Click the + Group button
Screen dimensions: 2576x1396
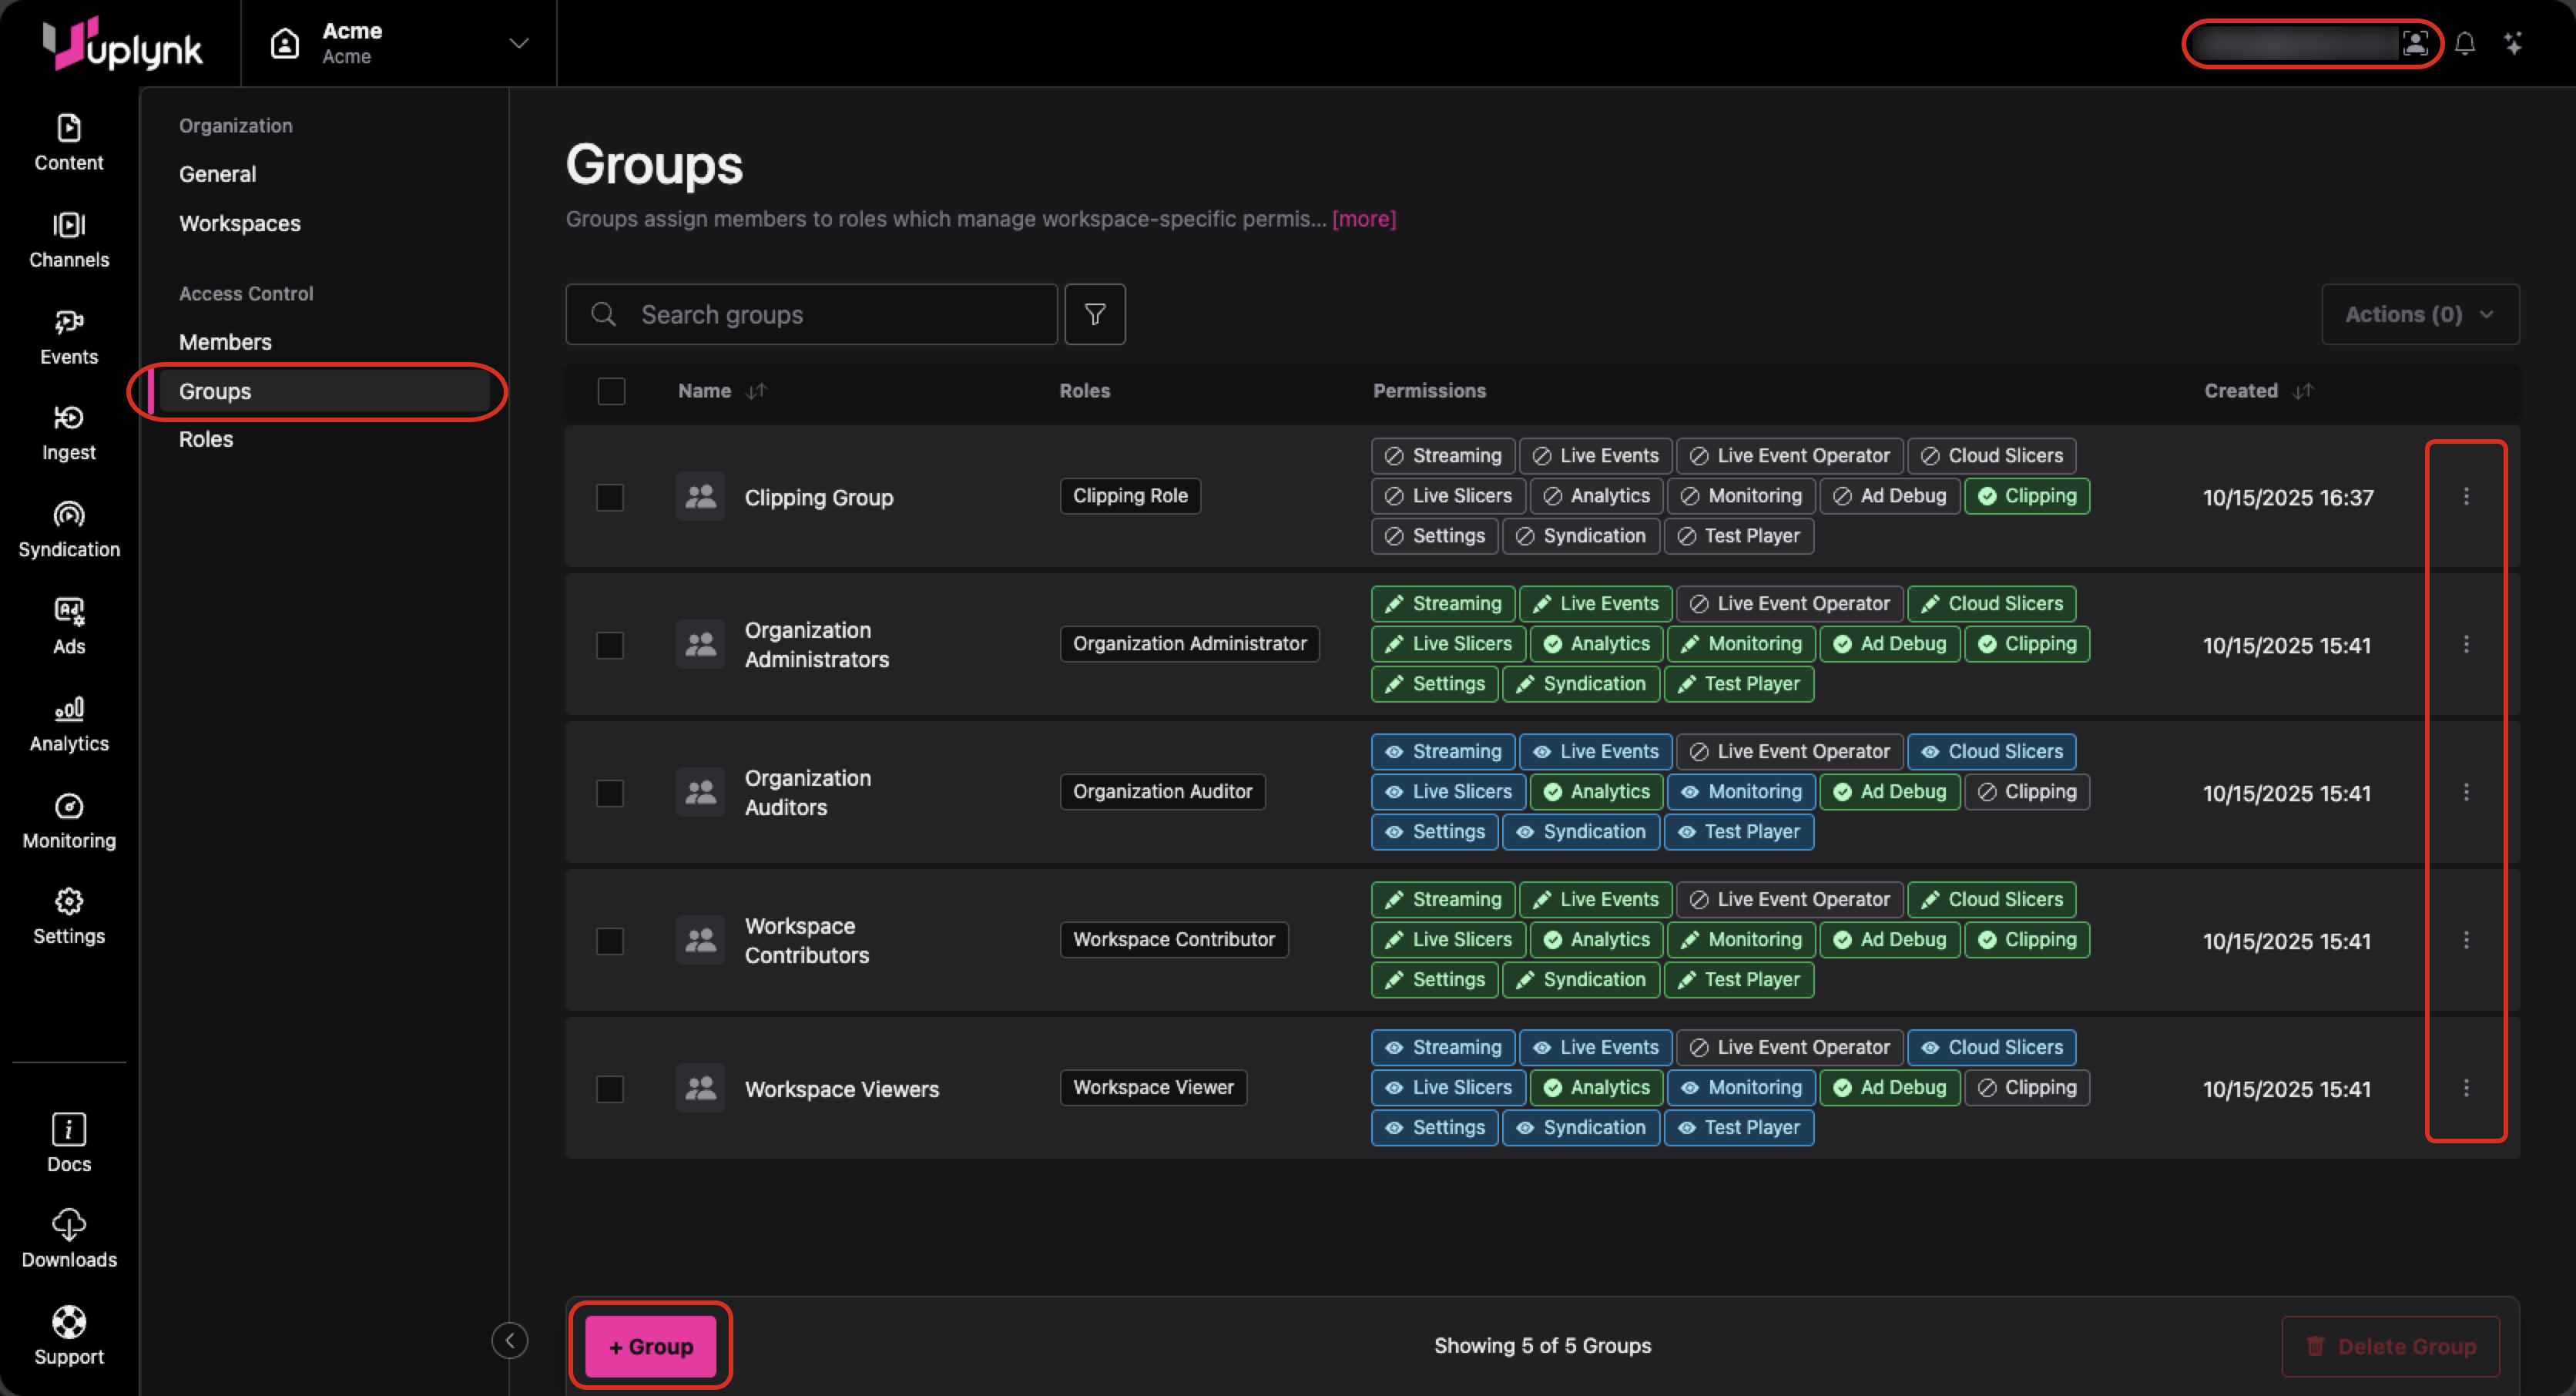650,1346
